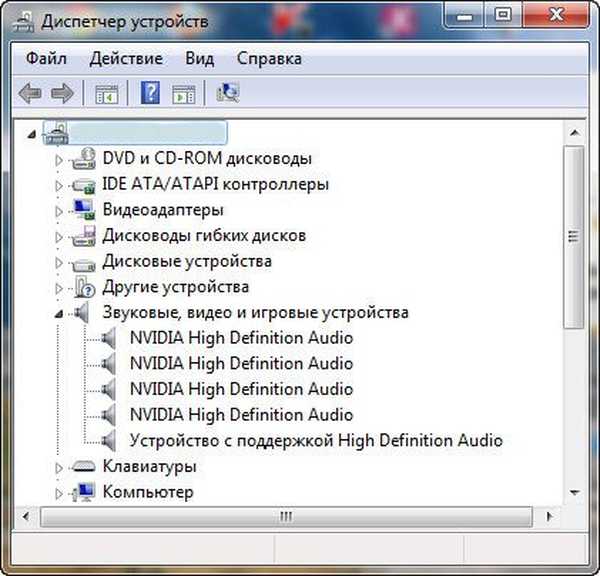Image resolution: width=600 pixels, height=576 pixels.
Task: Select Устройство с поддержкой High Definition Audio
Action: 316,440
